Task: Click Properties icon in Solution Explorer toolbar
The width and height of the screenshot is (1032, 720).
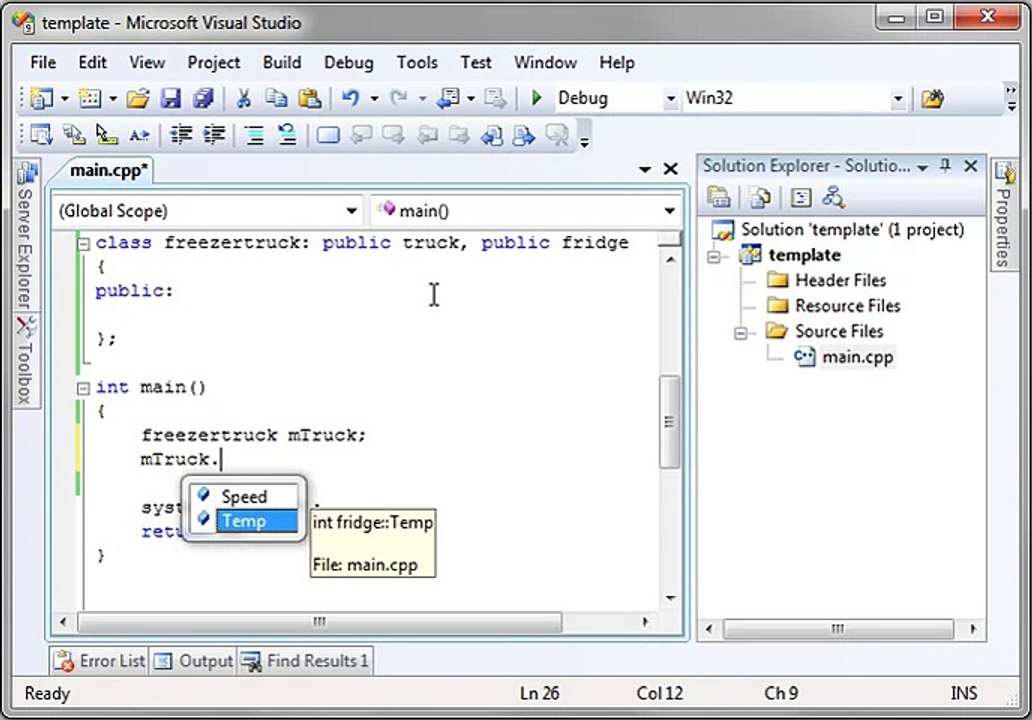Action: coord(718,197)
